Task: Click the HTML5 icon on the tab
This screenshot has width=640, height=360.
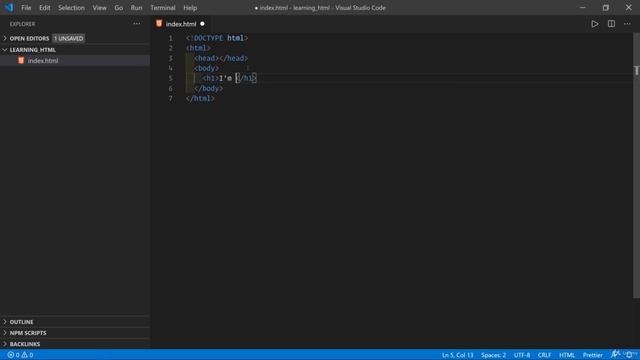Action: [159, 24]
